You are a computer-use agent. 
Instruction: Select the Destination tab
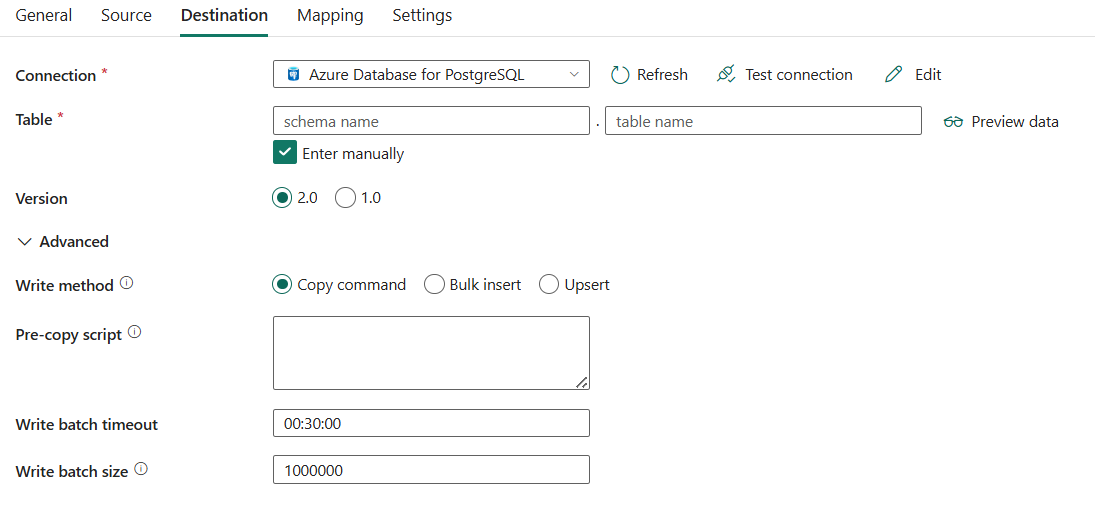(224, 15)
